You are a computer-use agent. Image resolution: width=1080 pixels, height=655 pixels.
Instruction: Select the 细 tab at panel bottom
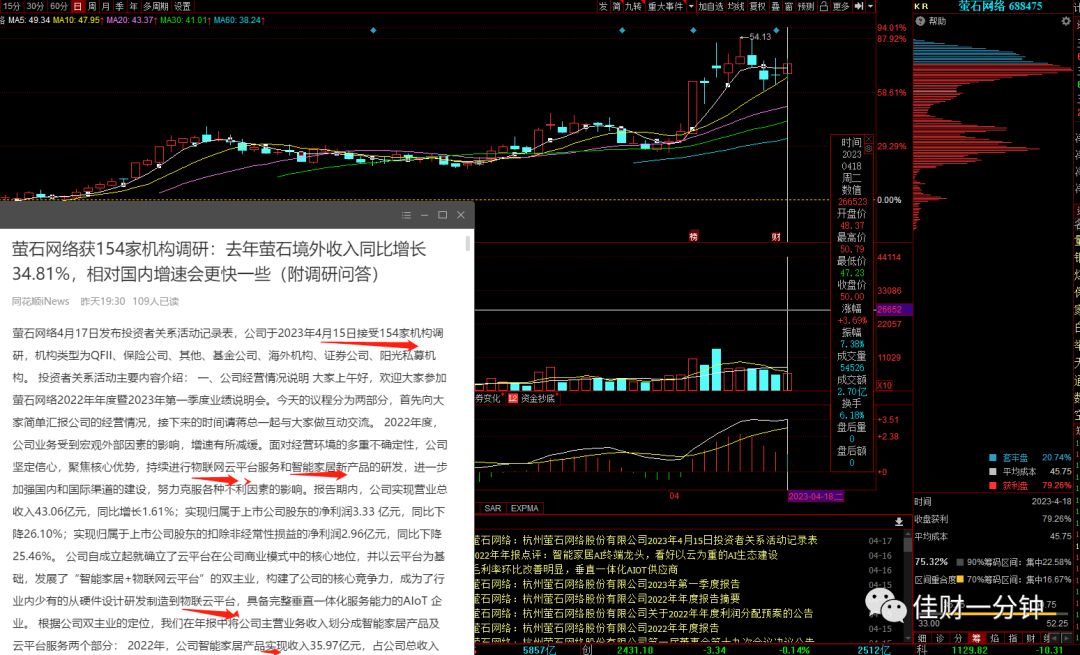tap(922, 638)
